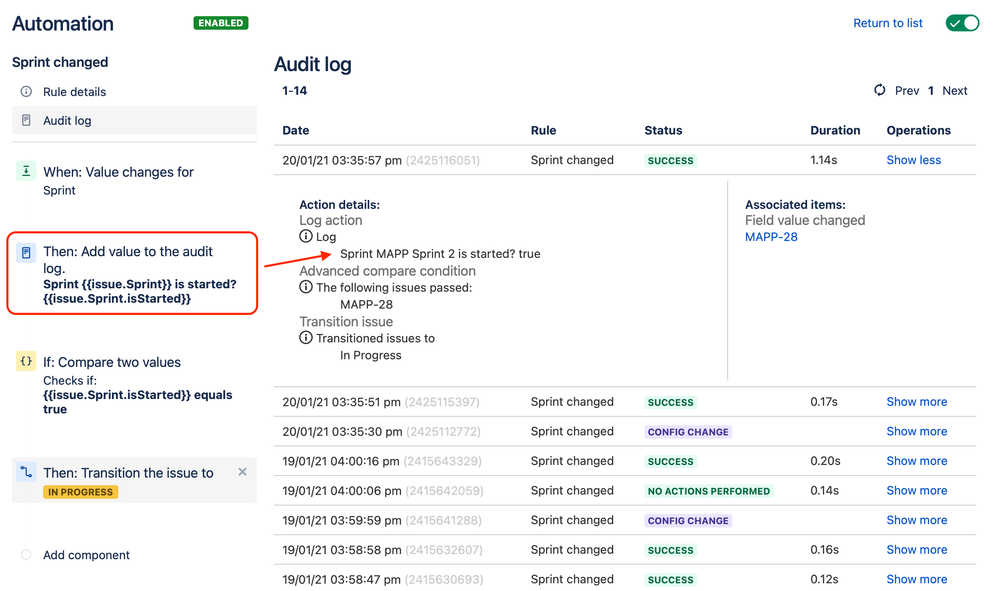This screenshot has height=591, width=999.
Task: Go to Next page of audit log
Action: point(954,90)
